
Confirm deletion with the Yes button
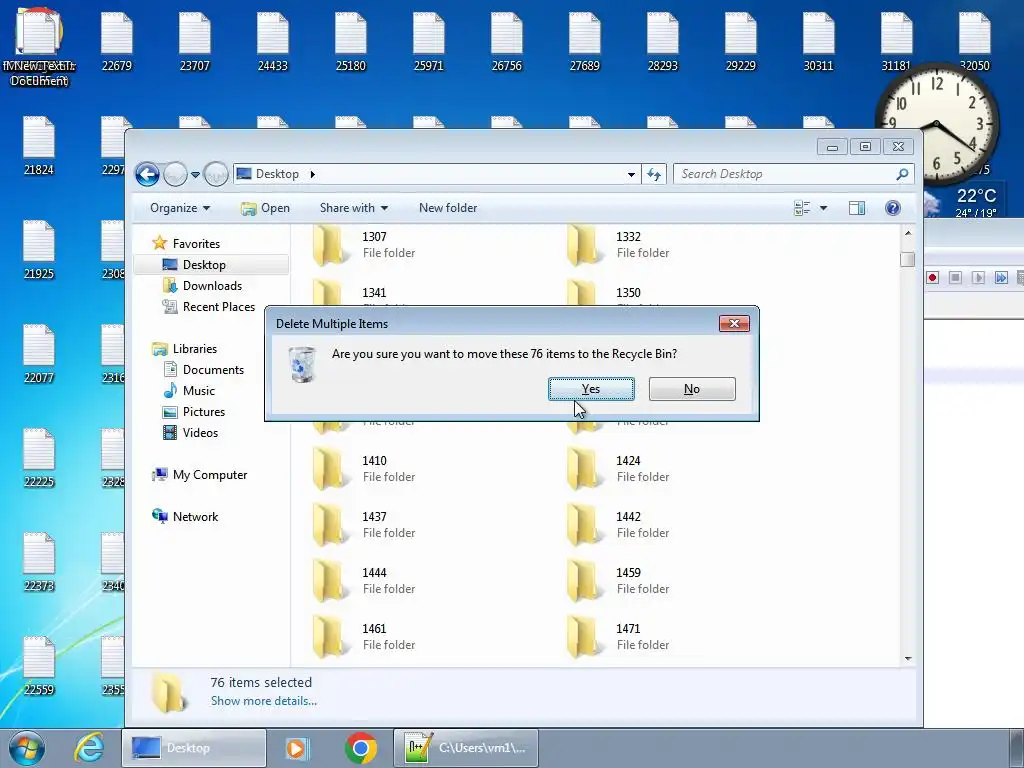(591, 389)
